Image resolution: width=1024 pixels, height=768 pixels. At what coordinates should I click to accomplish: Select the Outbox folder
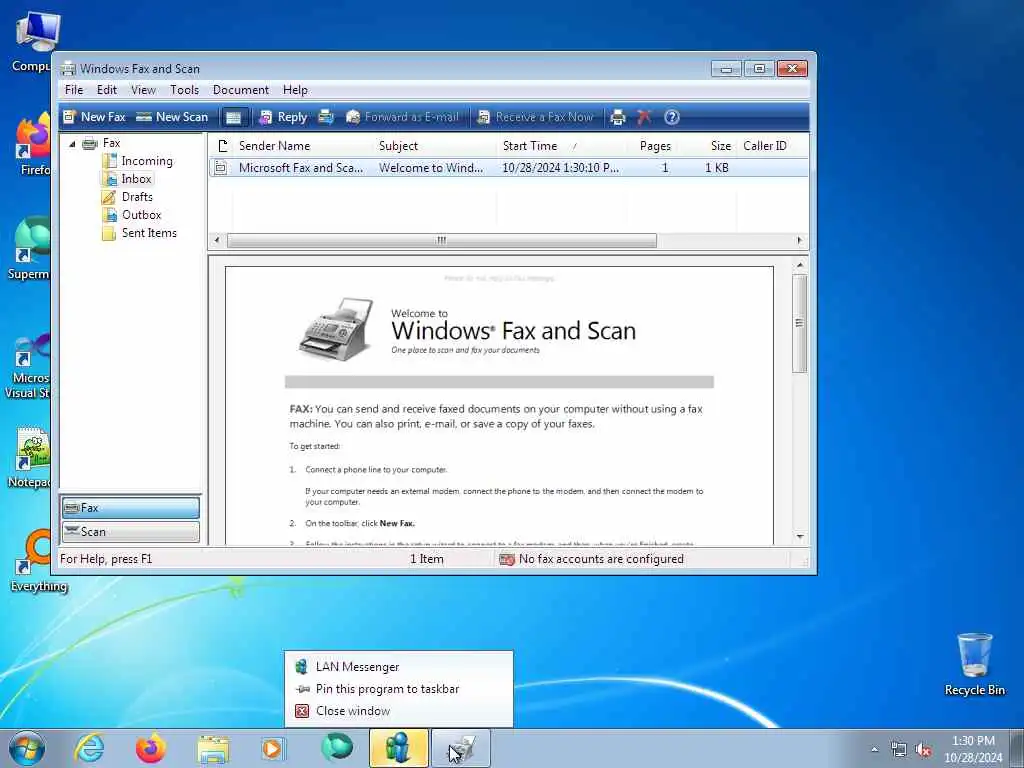tap(141, 215)
